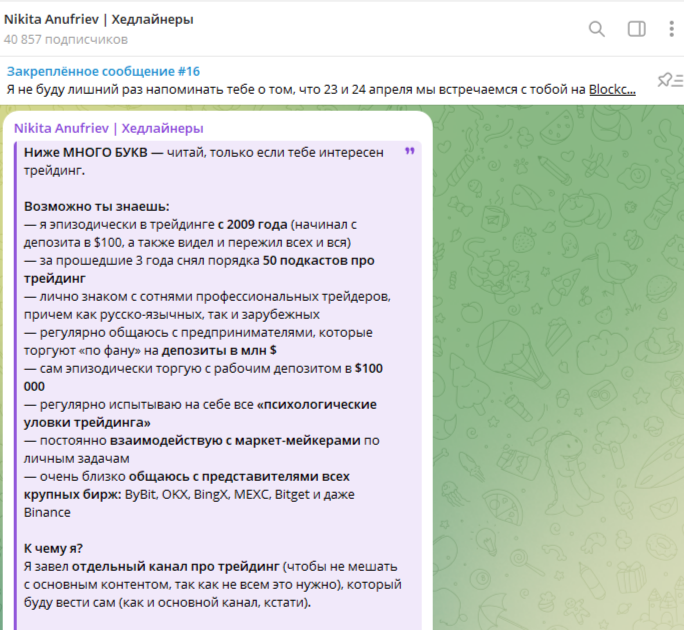Click the bold text 'с 2009 года'
Viewport: 684px width, 630px height.
pyautogui.click(x=253, y=225)
